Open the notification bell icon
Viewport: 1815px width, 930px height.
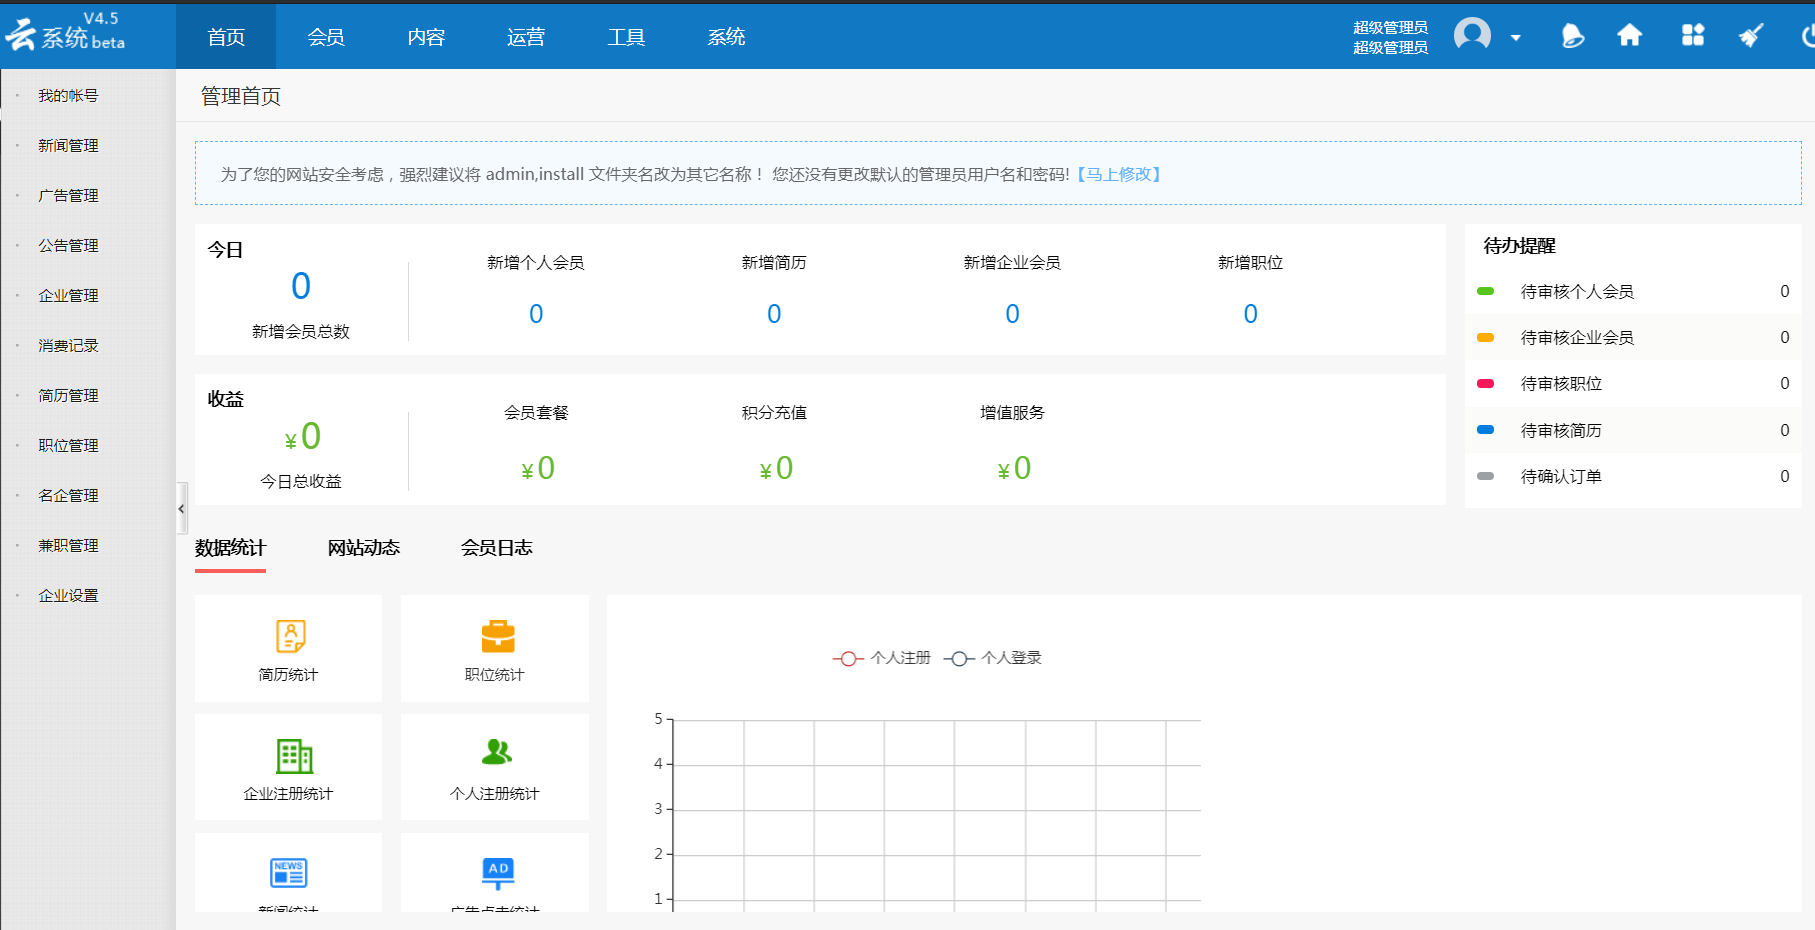(x=1570, y=35)
